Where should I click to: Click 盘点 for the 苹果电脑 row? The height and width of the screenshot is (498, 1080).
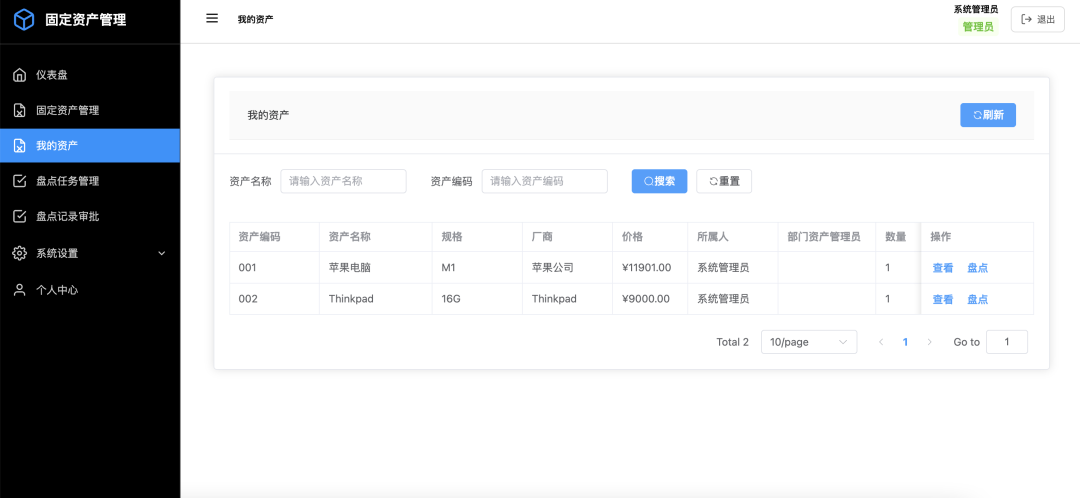977,268
